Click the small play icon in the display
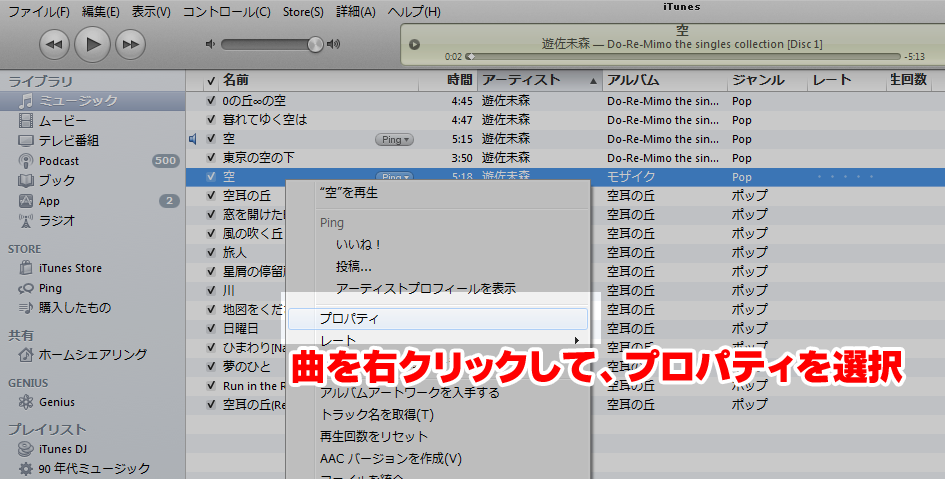Viewport: 945px width, 479px height. pos(415,45)
